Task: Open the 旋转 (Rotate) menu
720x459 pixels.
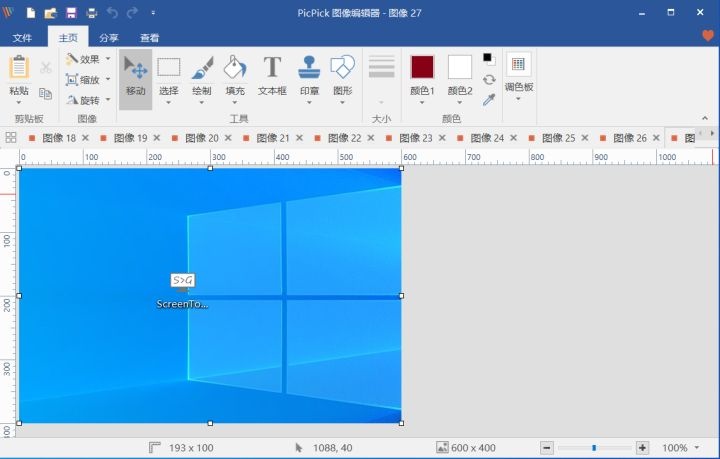Action: 88,100
